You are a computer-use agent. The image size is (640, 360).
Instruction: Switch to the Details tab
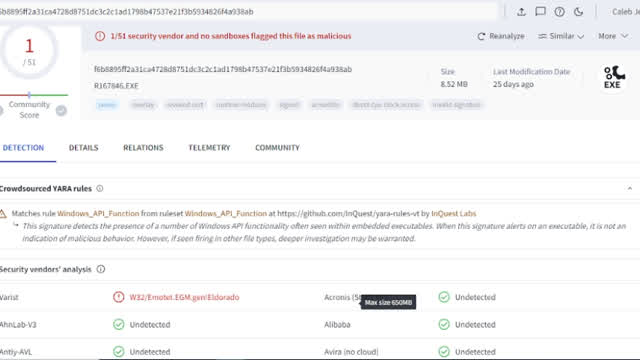tap(83, 148)
